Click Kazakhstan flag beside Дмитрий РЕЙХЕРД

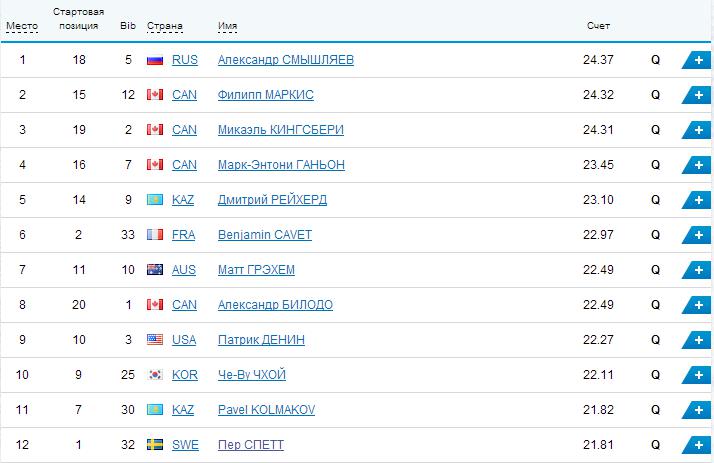point(155,200)
